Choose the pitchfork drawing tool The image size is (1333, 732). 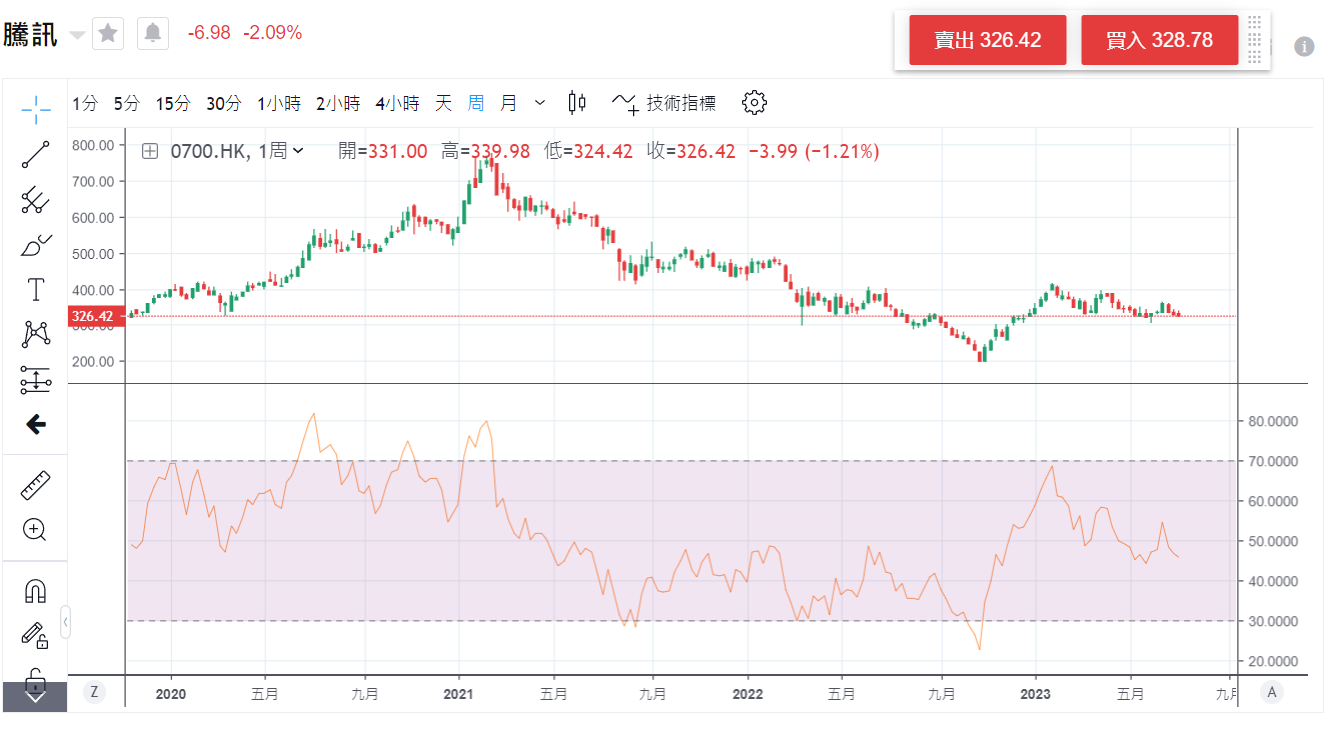pyautogui.click(x=36, y=200)
